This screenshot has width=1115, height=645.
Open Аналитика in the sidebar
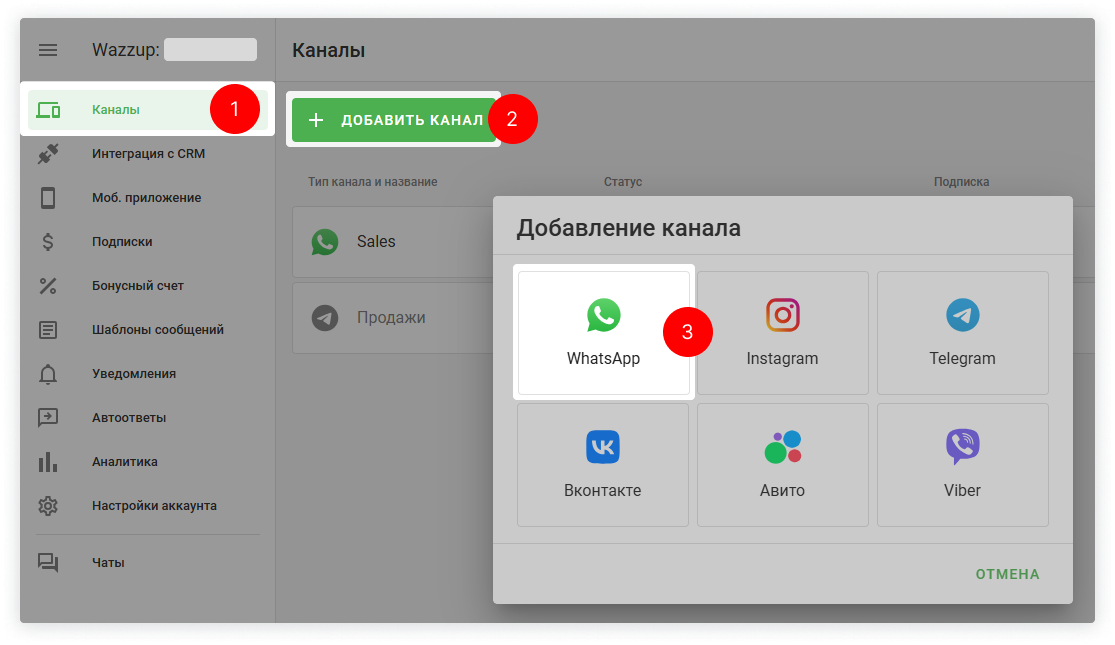coord(125,462)
